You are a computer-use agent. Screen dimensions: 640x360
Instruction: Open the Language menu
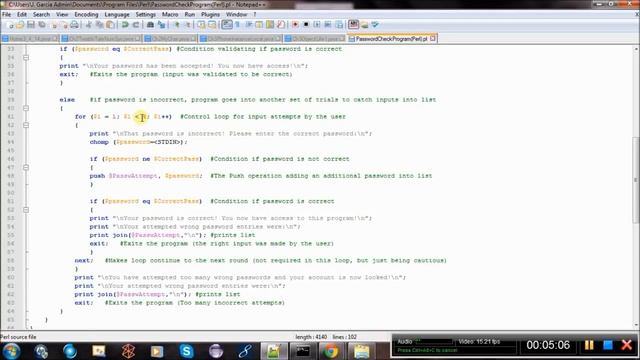(x=117, y=14)
